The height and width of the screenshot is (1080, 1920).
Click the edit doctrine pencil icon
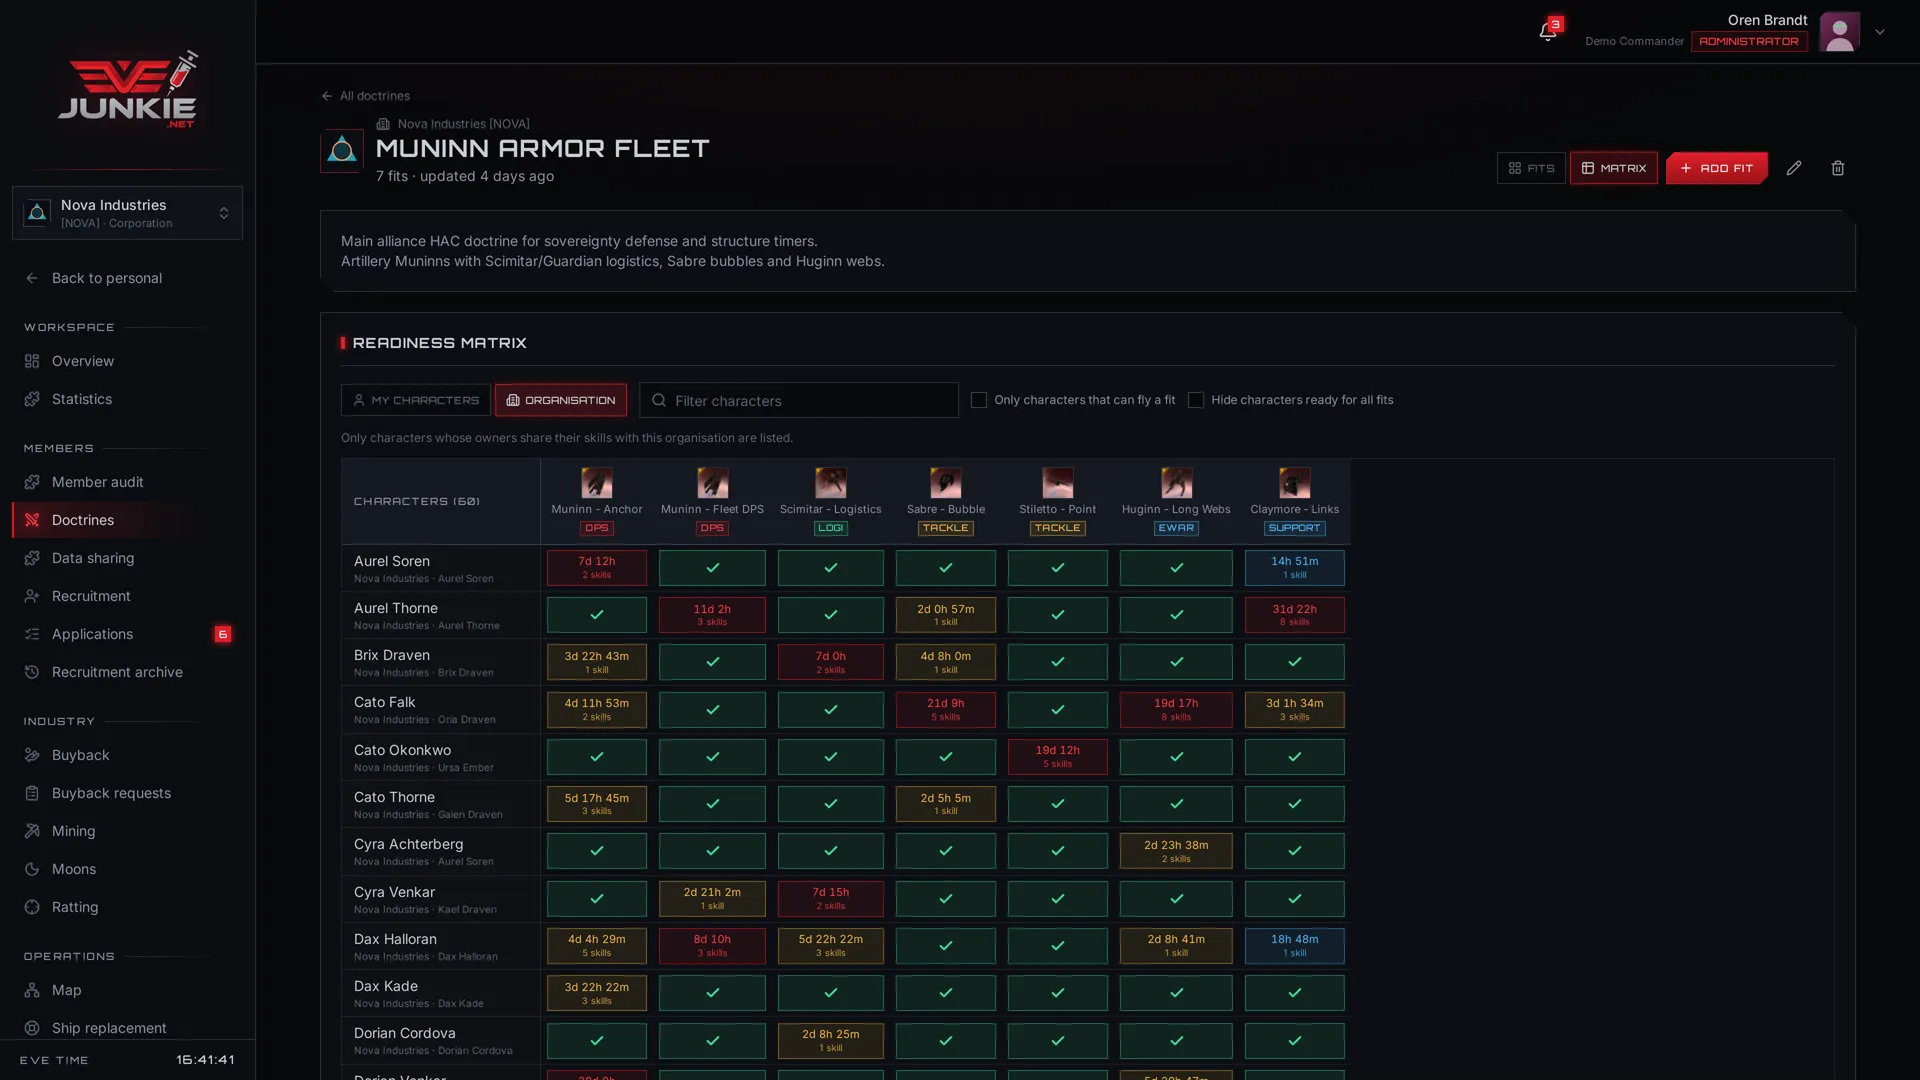(x=1794, y=168)
